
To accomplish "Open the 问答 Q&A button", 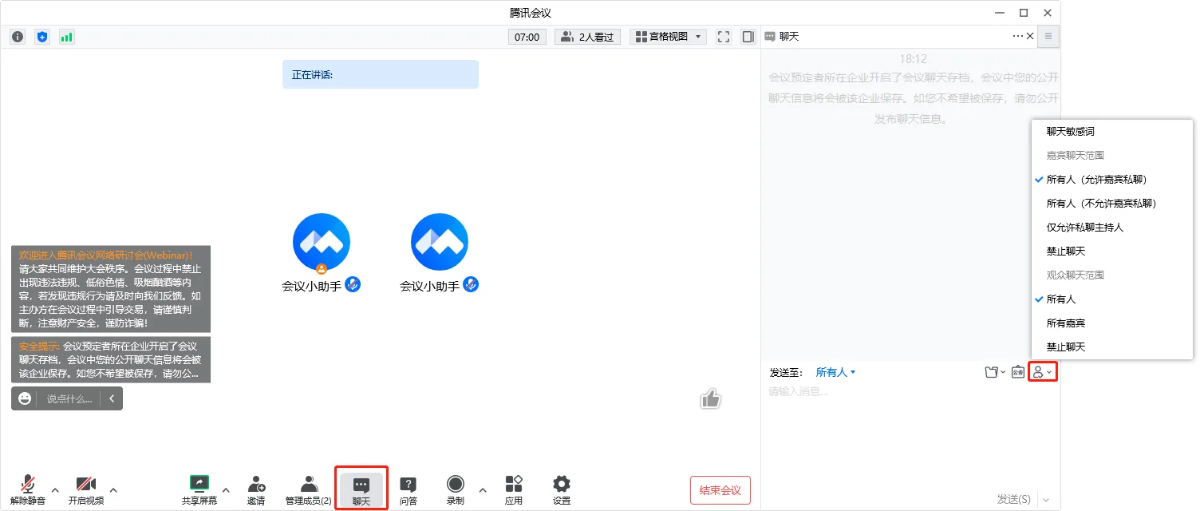I will click(x=408, y=489).
